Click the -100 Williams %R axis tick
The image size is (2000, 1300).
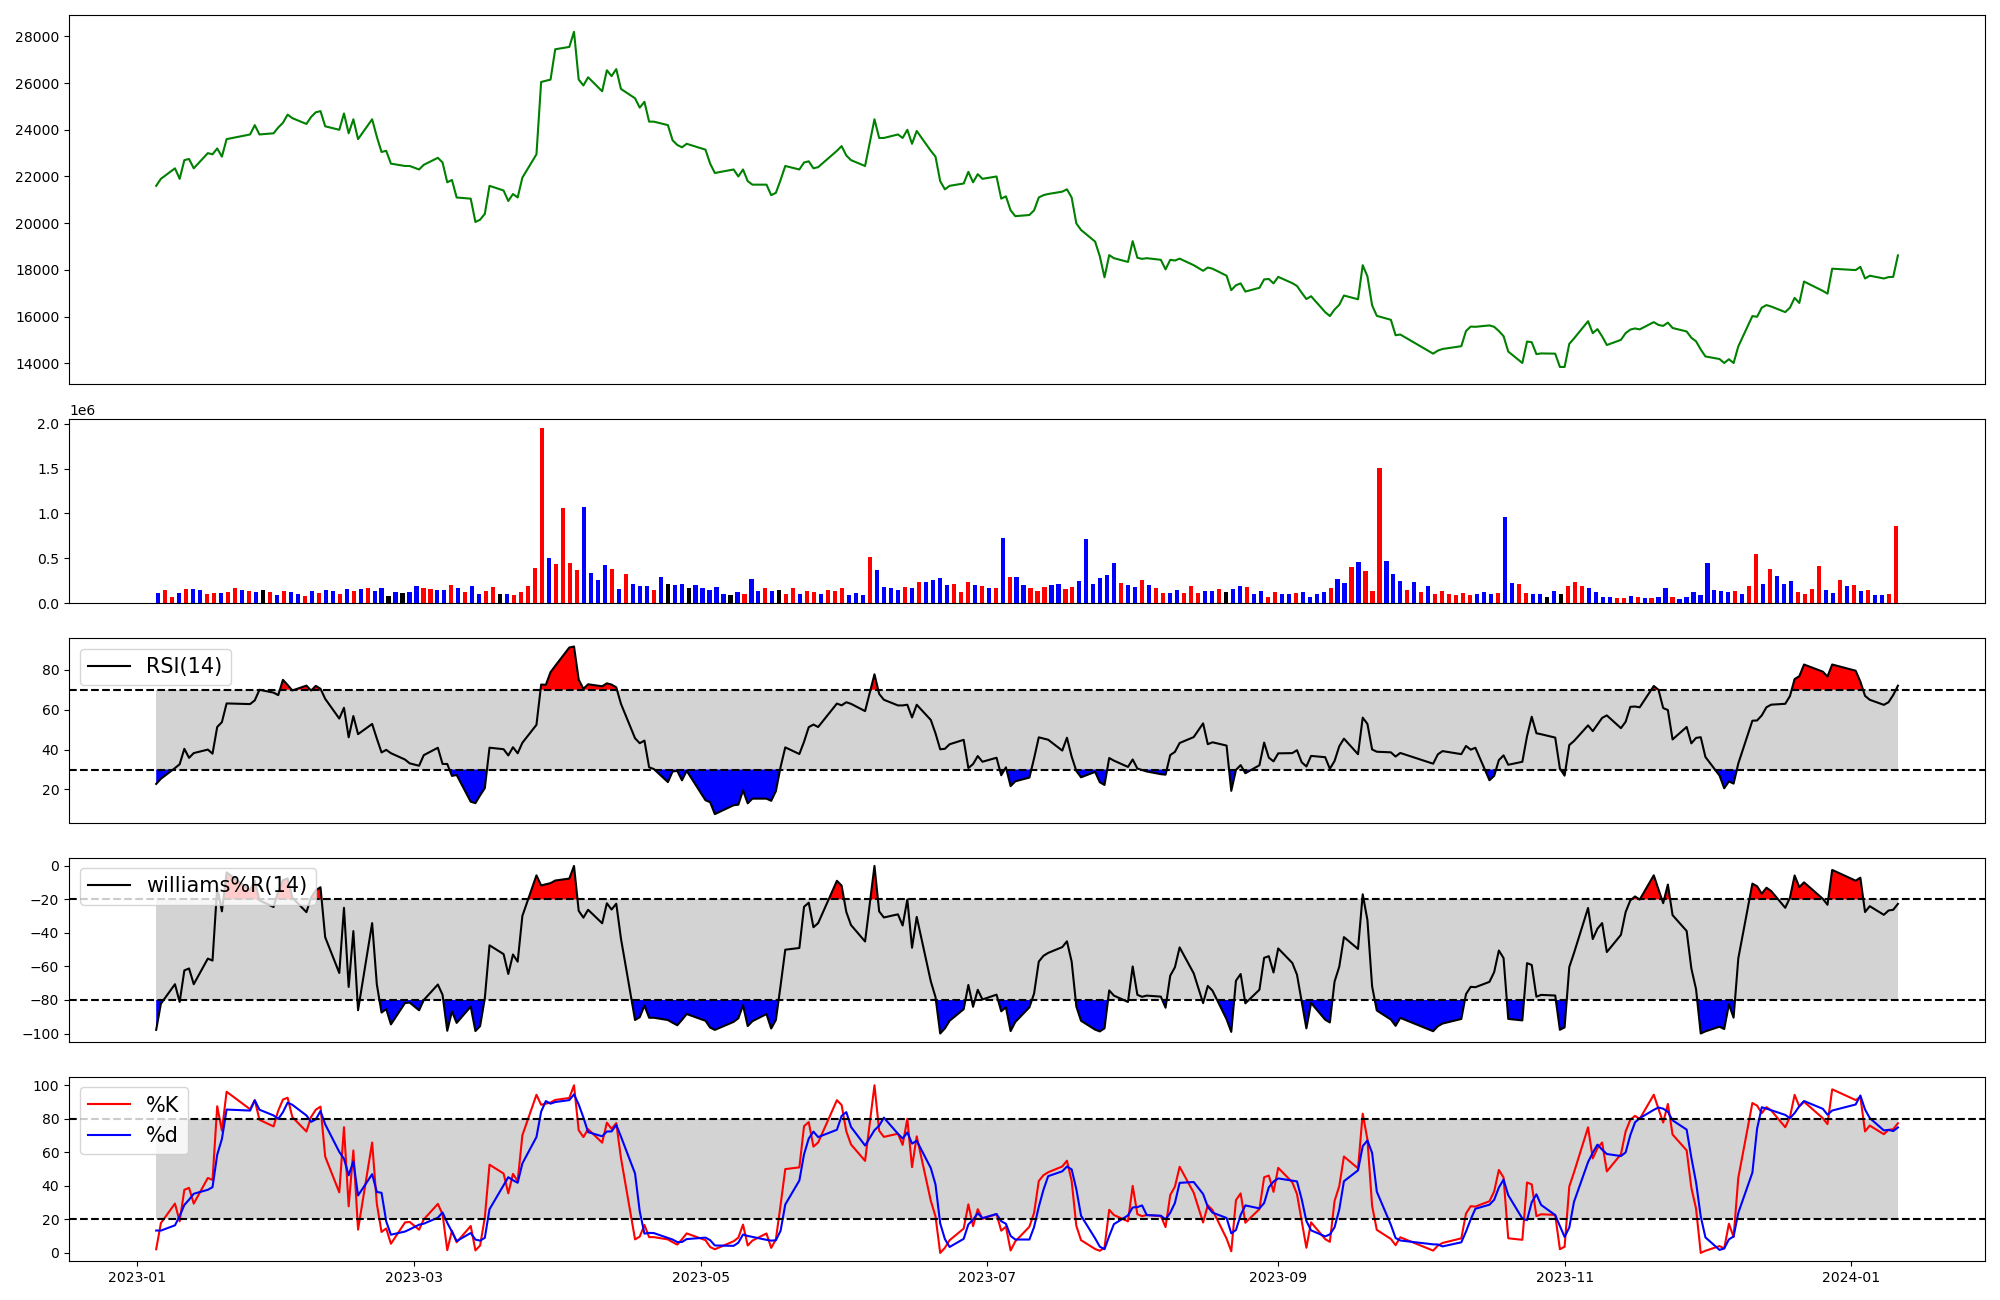[x=40, y=1034]
